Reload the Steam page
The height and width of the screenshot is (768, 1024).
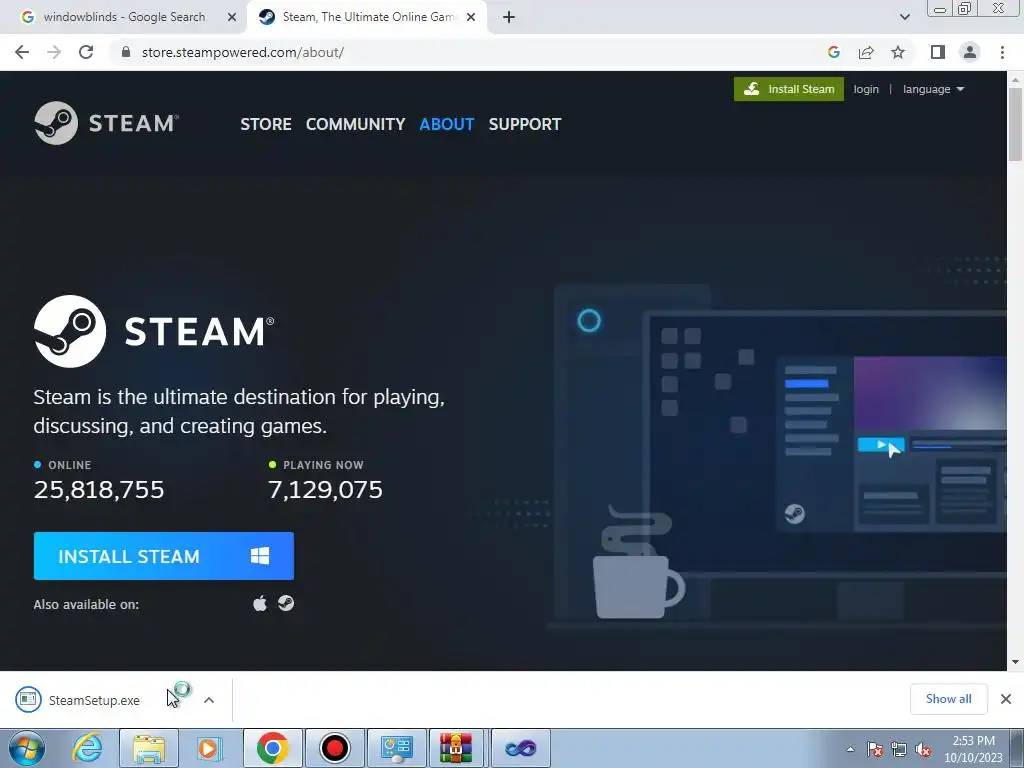click(x=86, y=52)
